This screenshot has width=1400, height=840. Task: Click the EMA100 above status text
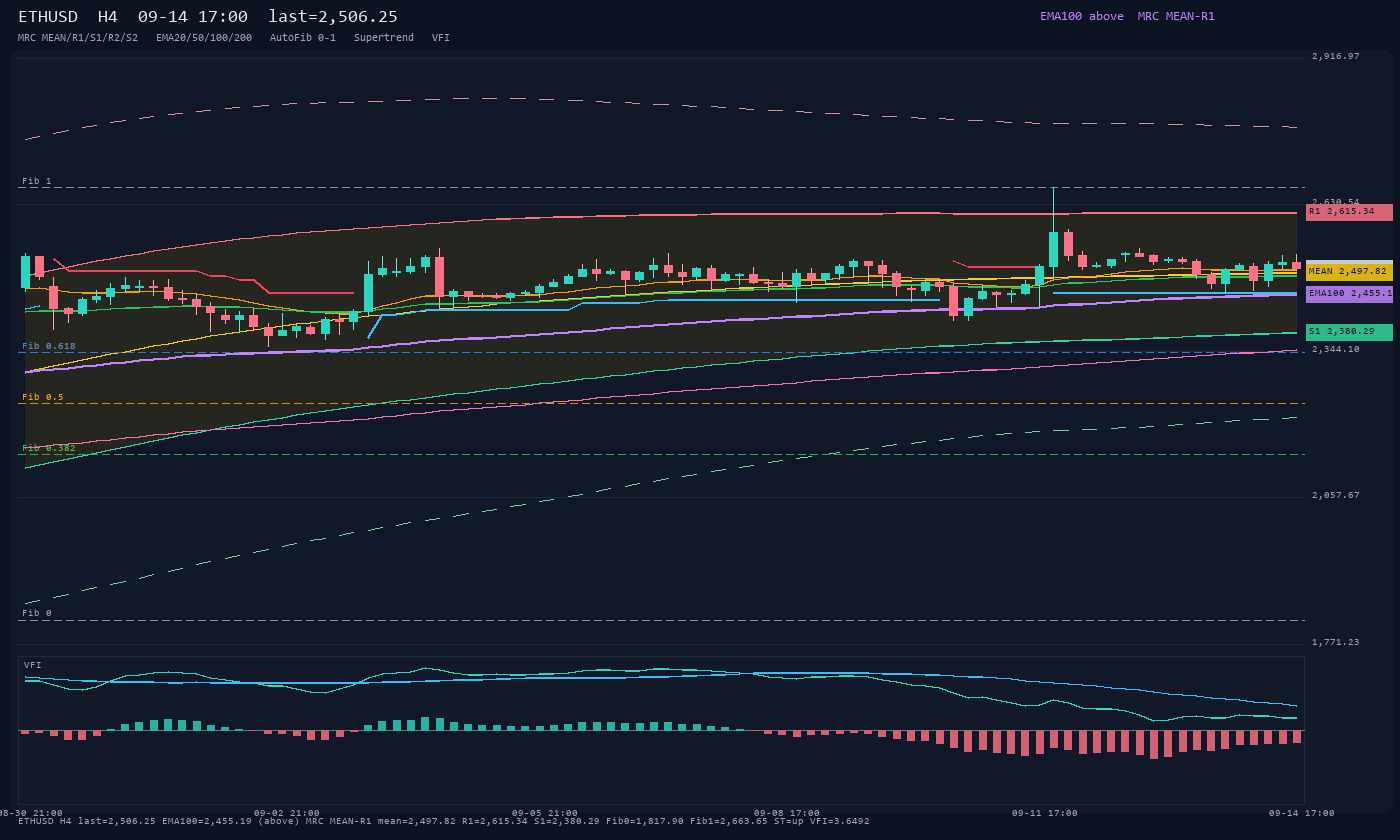pos(1082,16)
